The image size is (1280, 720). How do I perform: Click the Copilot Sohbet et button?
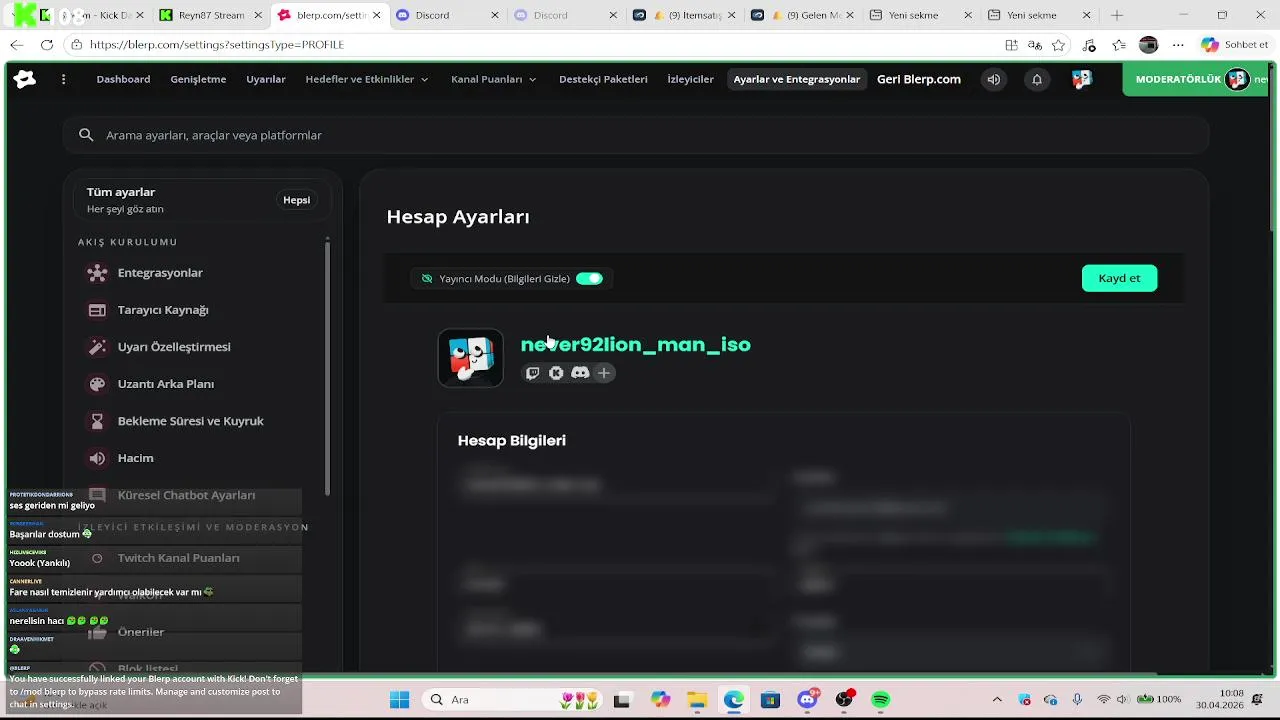pos(1236,45)
